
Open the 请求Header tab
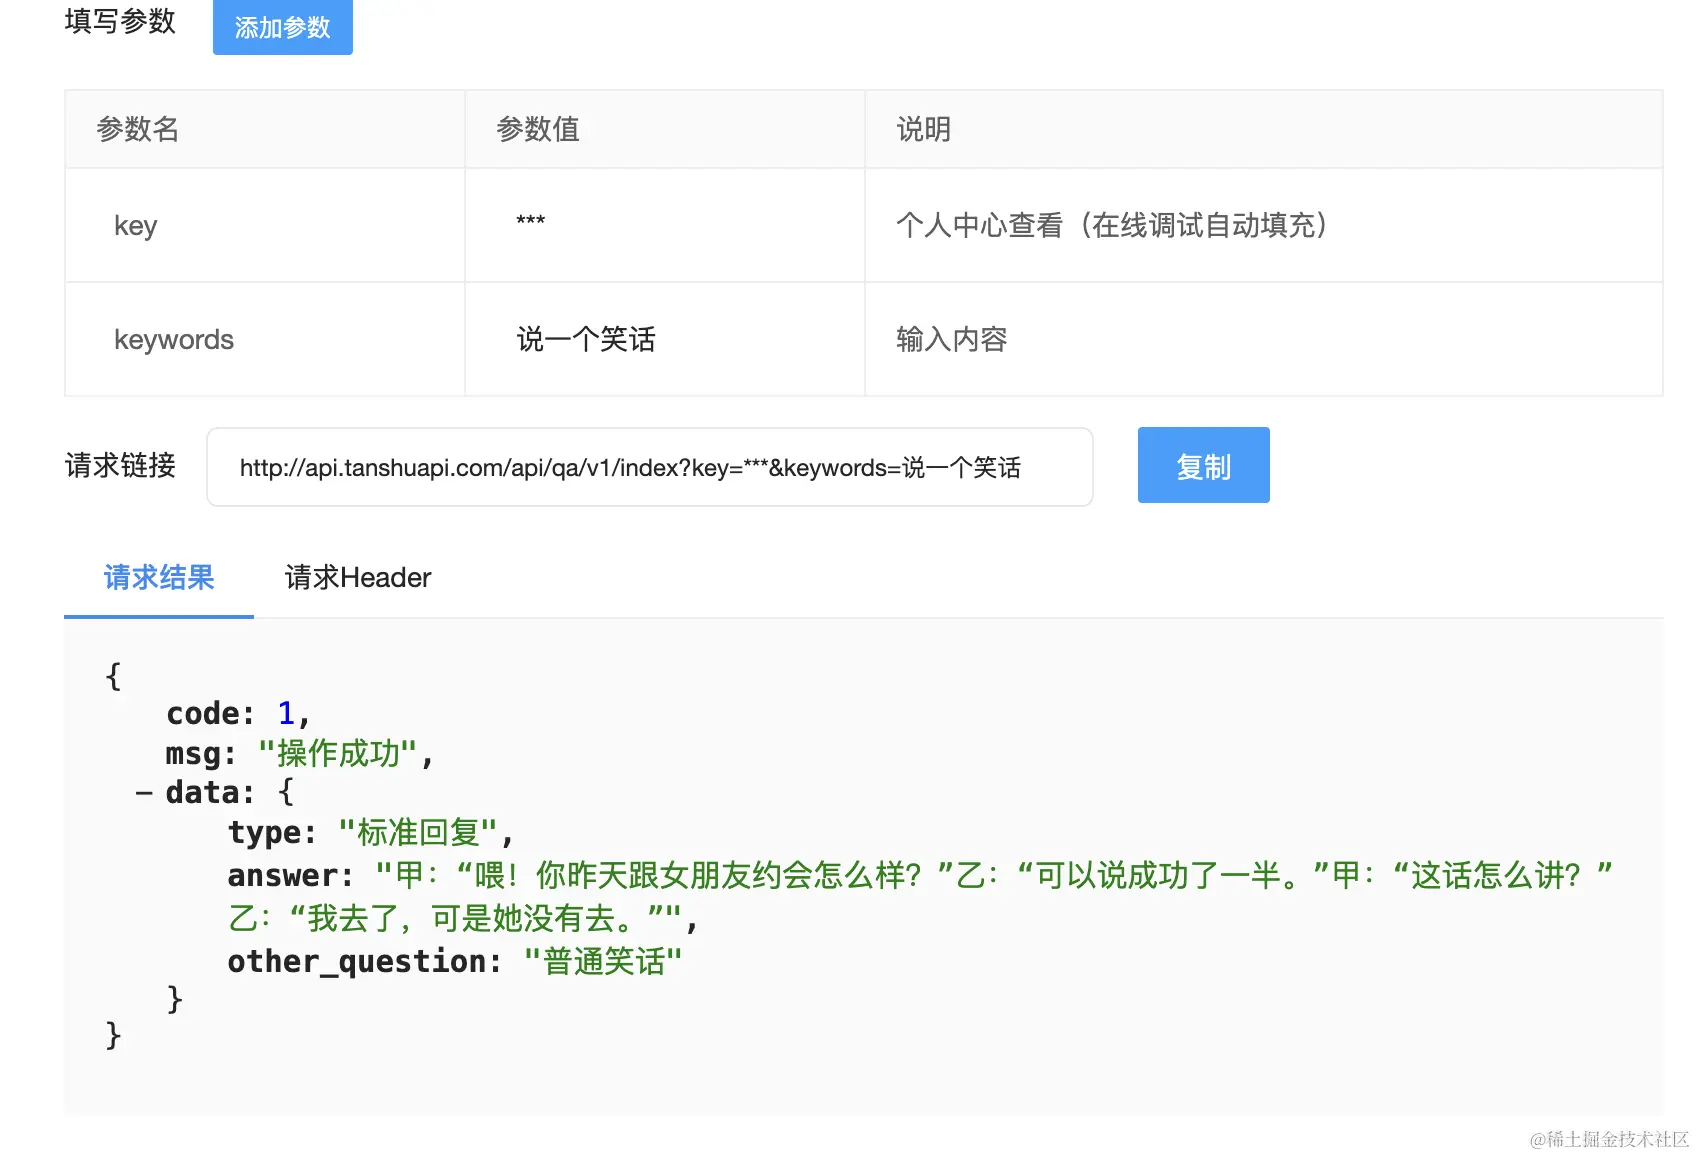coord(358,578)
